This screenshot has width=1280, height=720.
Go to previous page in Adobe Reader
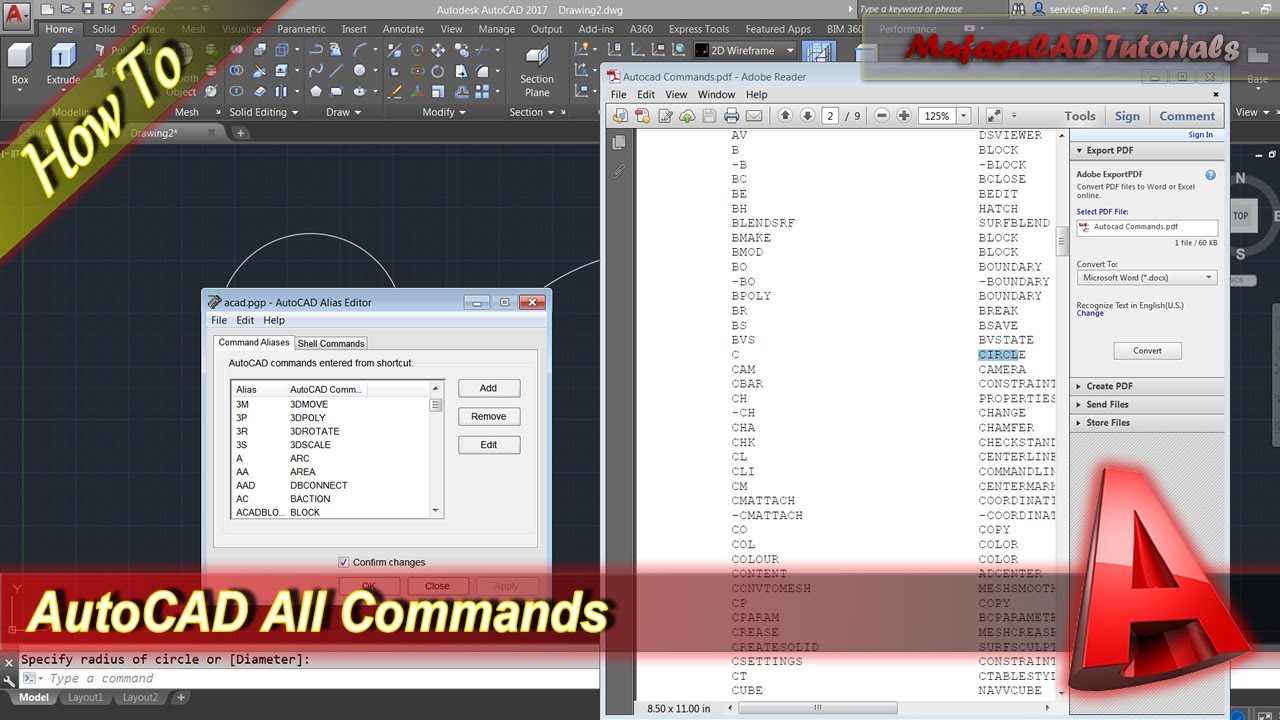[785, 116]
